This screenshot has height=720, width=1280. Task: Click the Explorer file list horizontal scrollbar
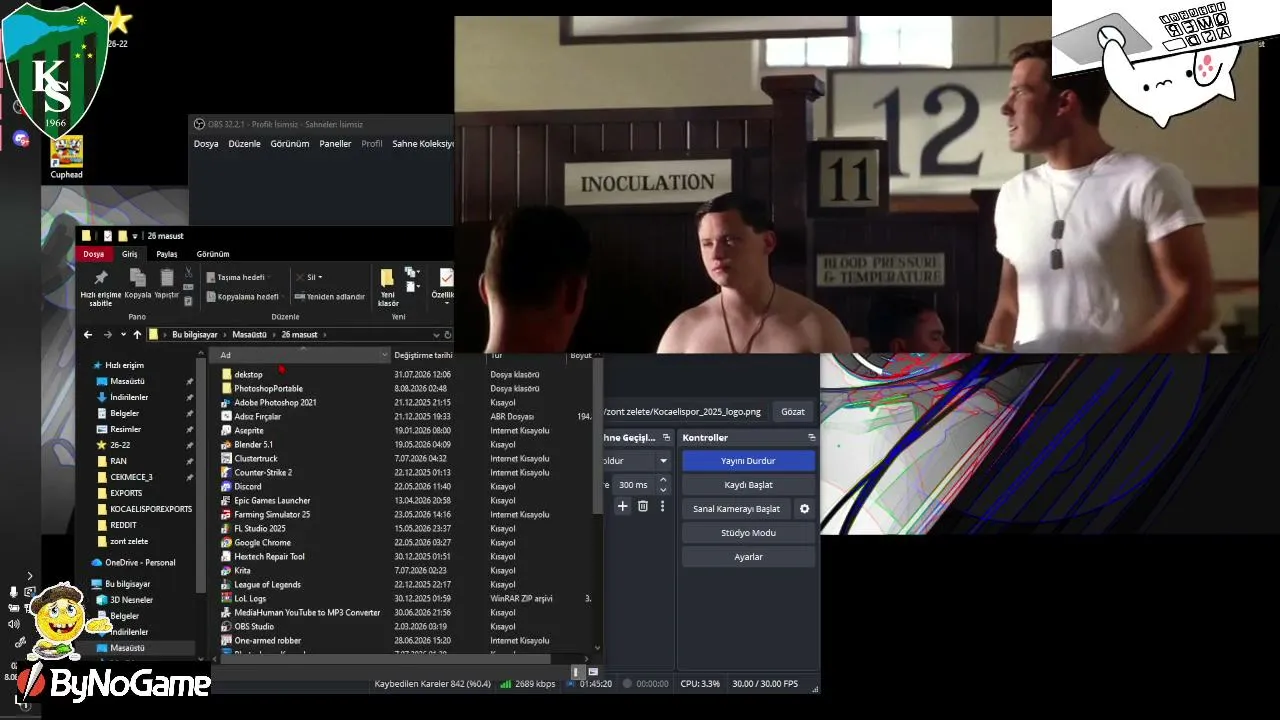[386, 659]
